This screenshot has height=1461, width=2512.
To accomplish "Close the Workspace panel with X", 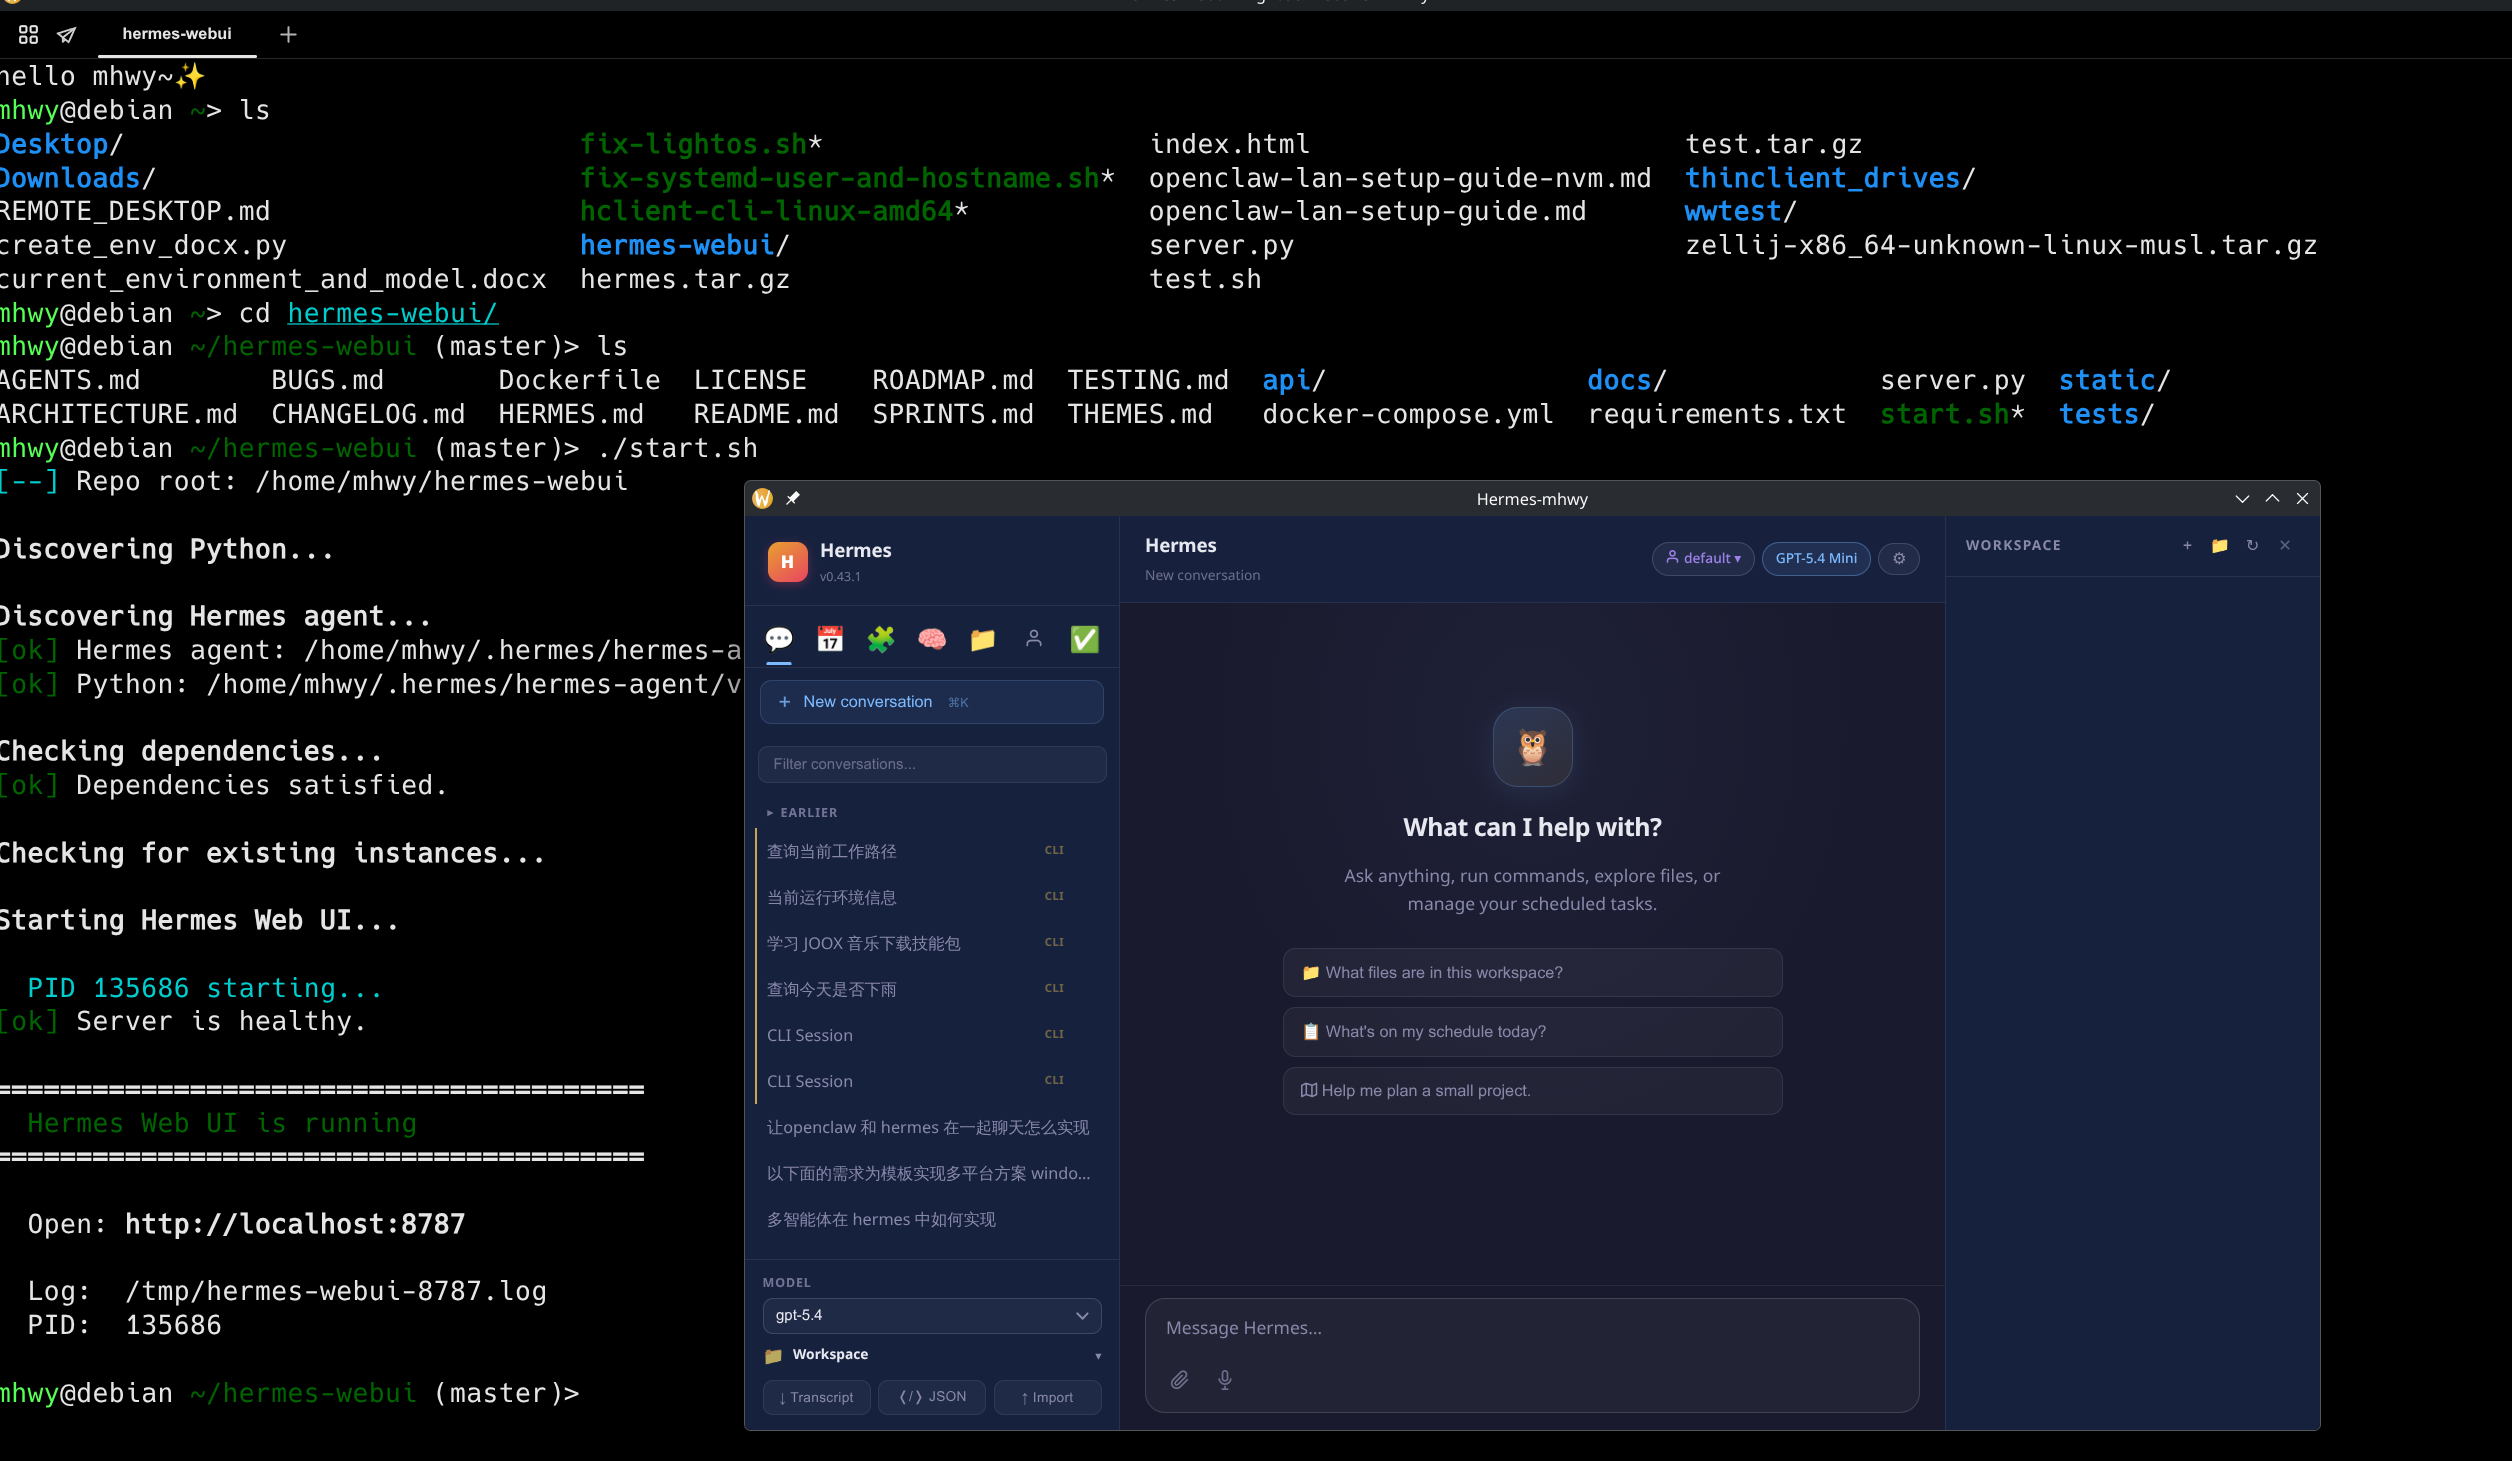I will 2285,545.
